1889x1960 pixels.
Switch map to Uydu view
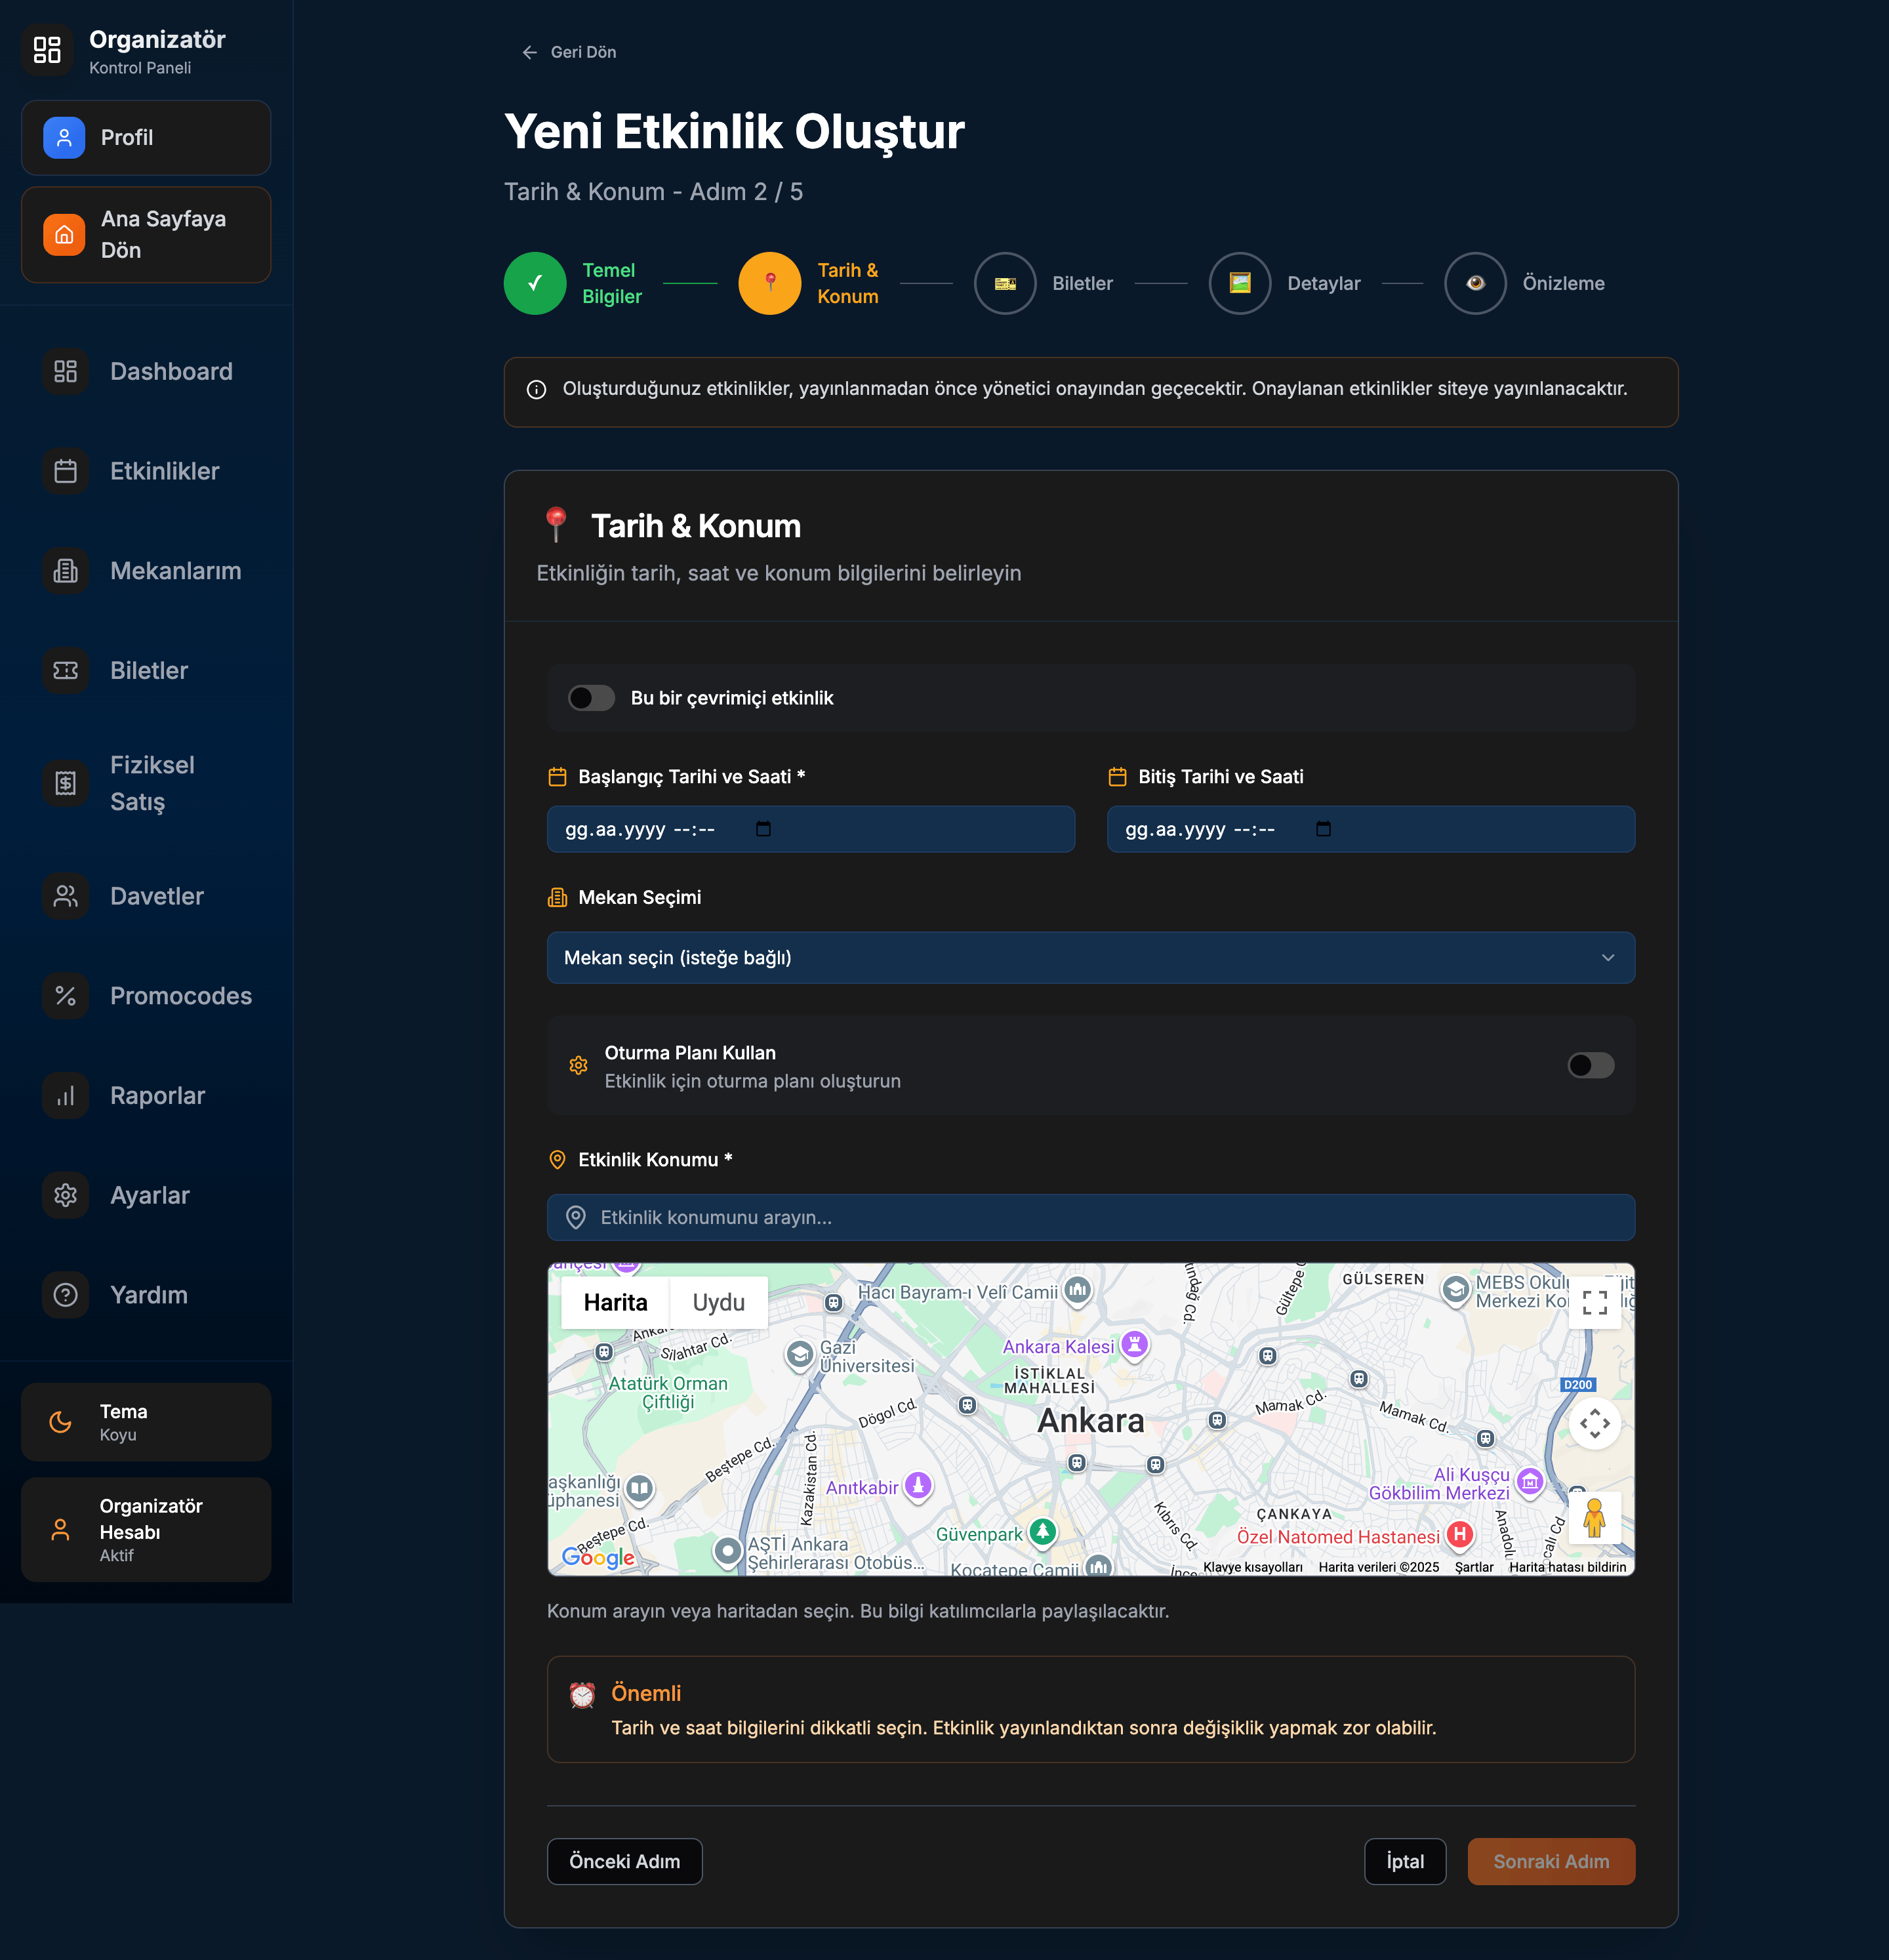click(718, 1303)
